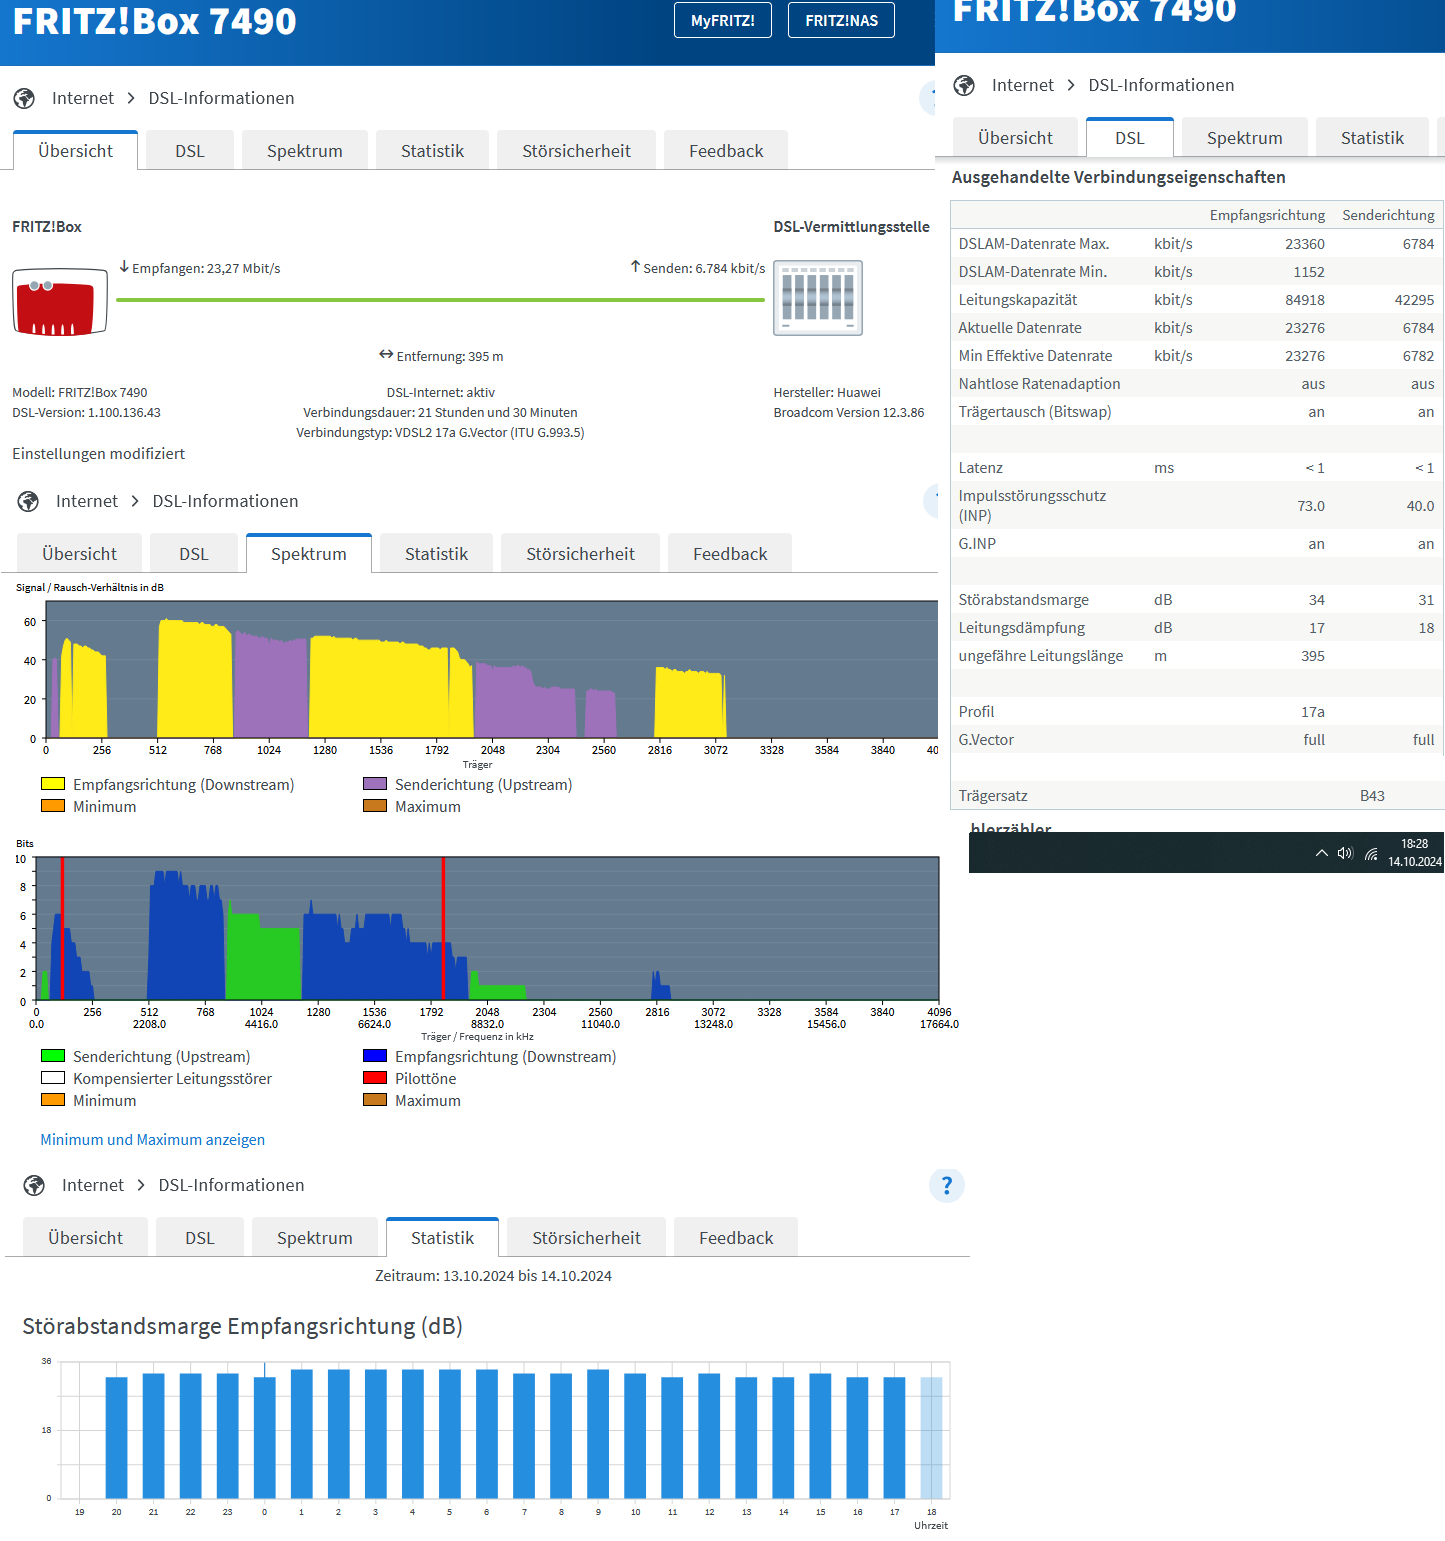Click 'Verbindungsdauer: 21 Stunden und 30 Minuten'
Image resolution: width=1445 pixels, height=1541 pixels.
click(x=440, y=412)
